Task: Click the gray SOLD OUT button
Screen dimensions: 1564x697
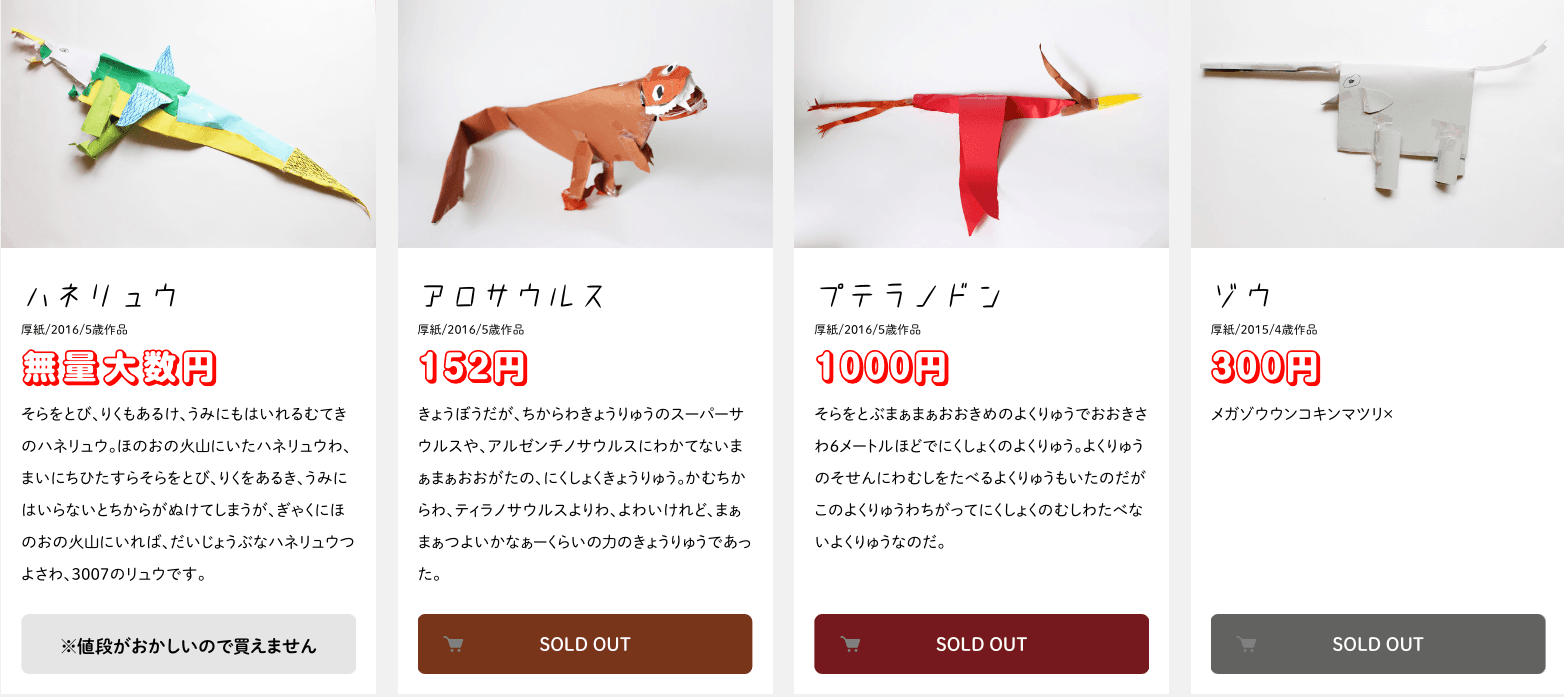Action: tap(1378, 644)
